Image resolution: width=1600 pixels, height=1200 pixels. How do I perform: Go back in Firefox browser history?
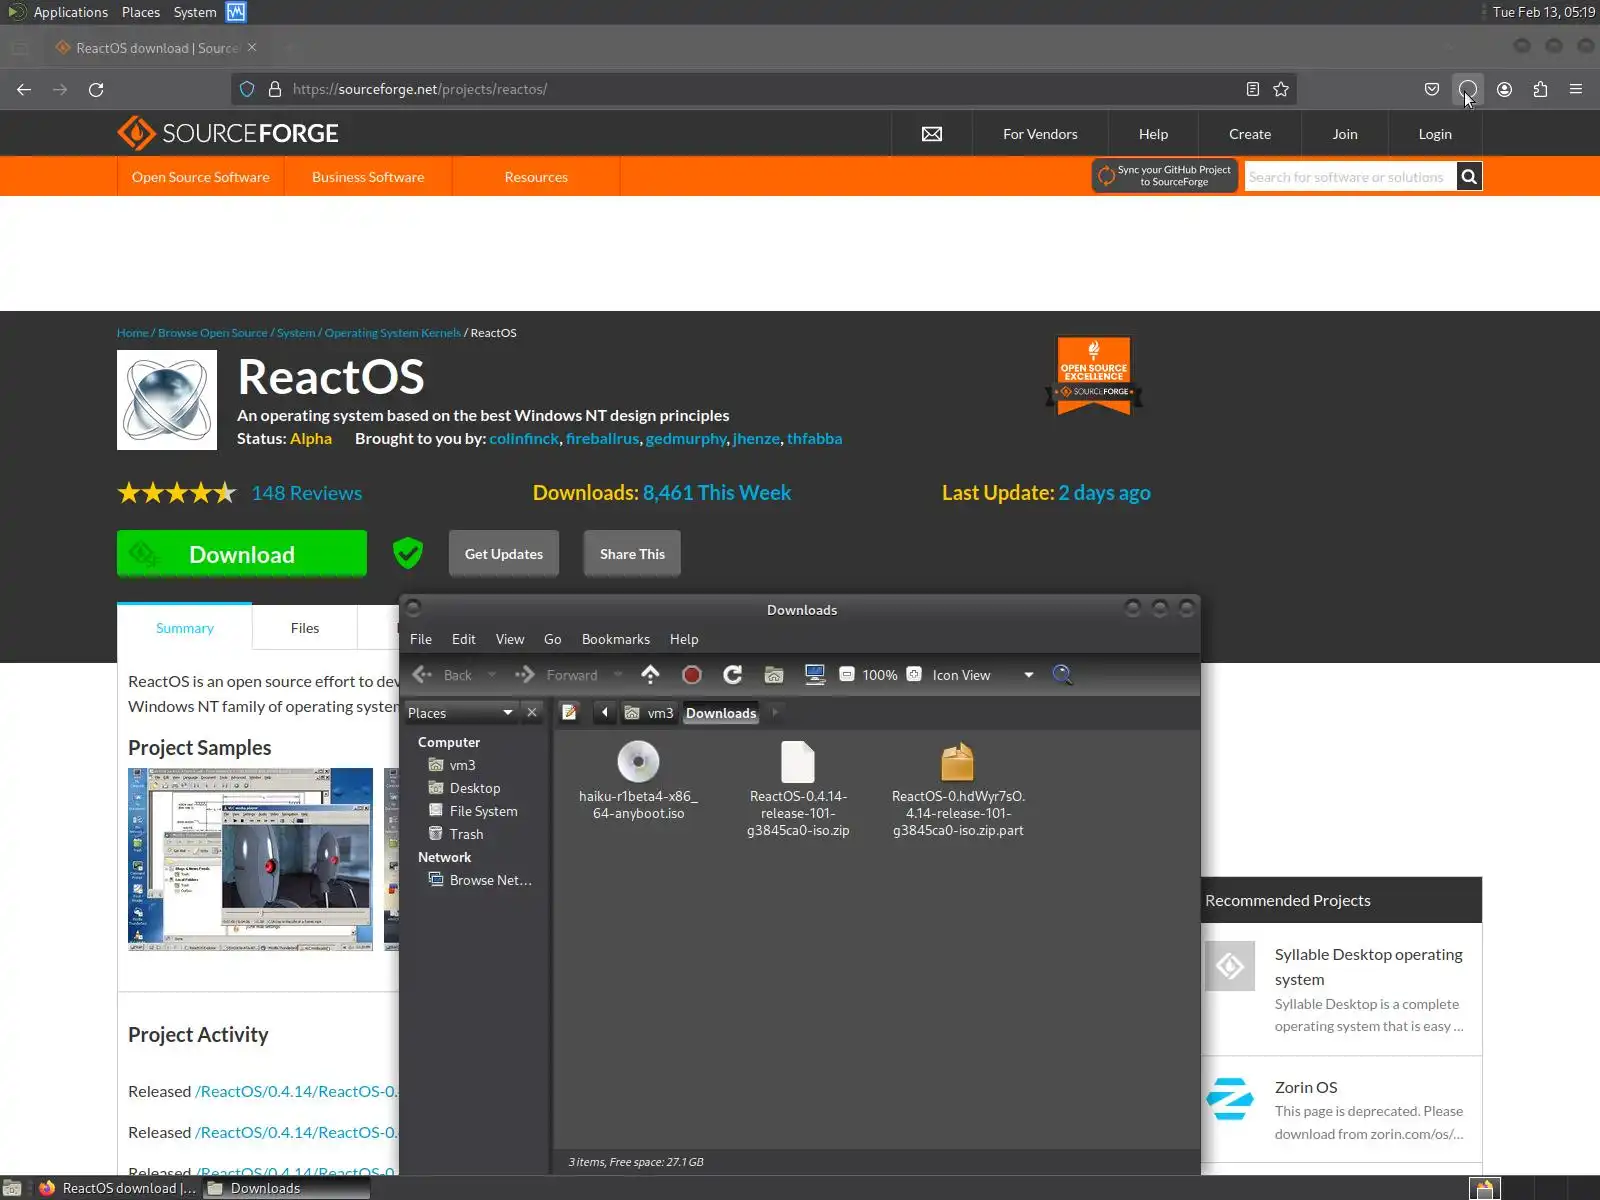pos(24,89)
